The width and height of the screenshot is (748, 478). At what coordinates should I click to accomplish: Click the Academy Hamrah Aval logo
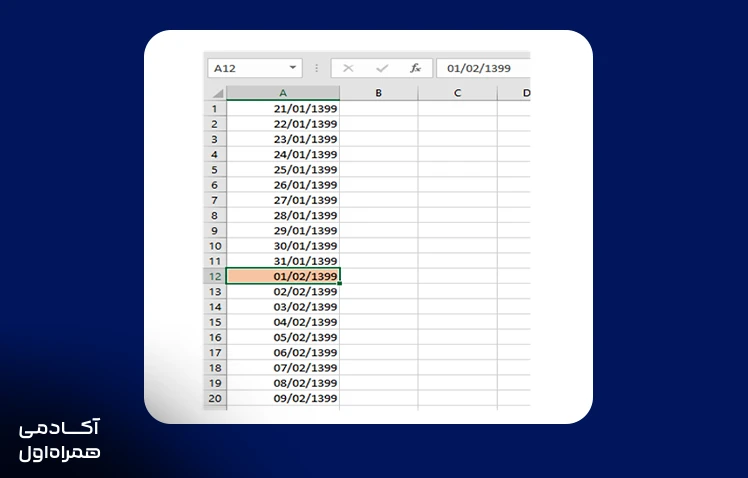[x=60, y=440]
